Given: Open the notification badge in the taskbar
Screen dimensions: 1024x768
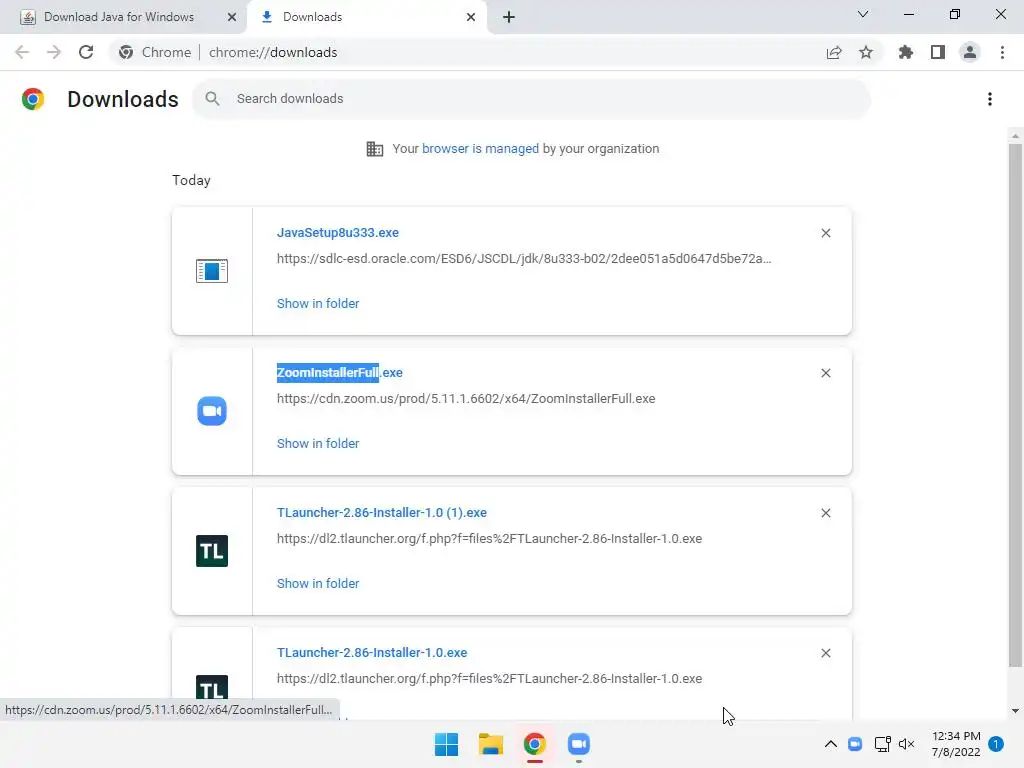Looking at the screenshot, I should pos(996,744).
